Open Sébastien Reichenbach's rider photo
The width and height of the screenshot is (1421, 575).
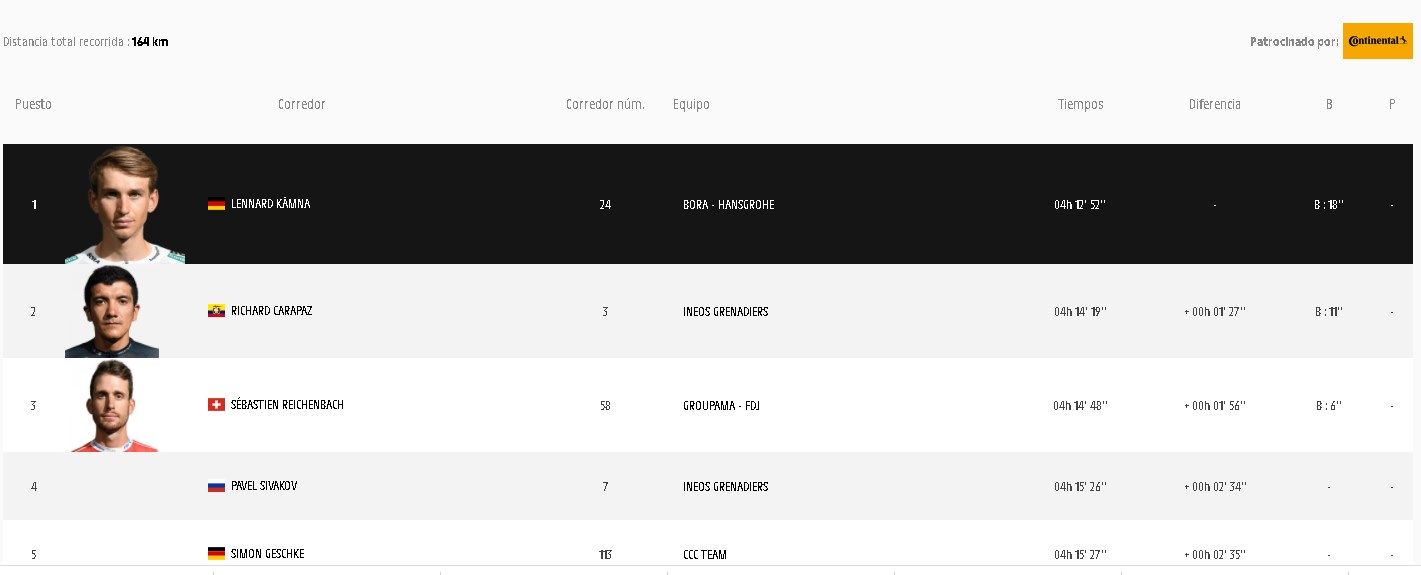coord(112,406)
